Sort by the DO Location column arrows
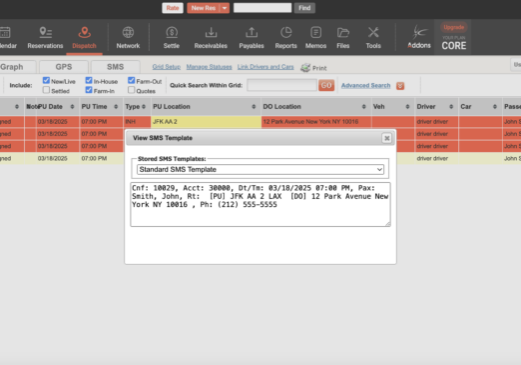The height and width of the screenshot is (365, 521). point(364,107)
